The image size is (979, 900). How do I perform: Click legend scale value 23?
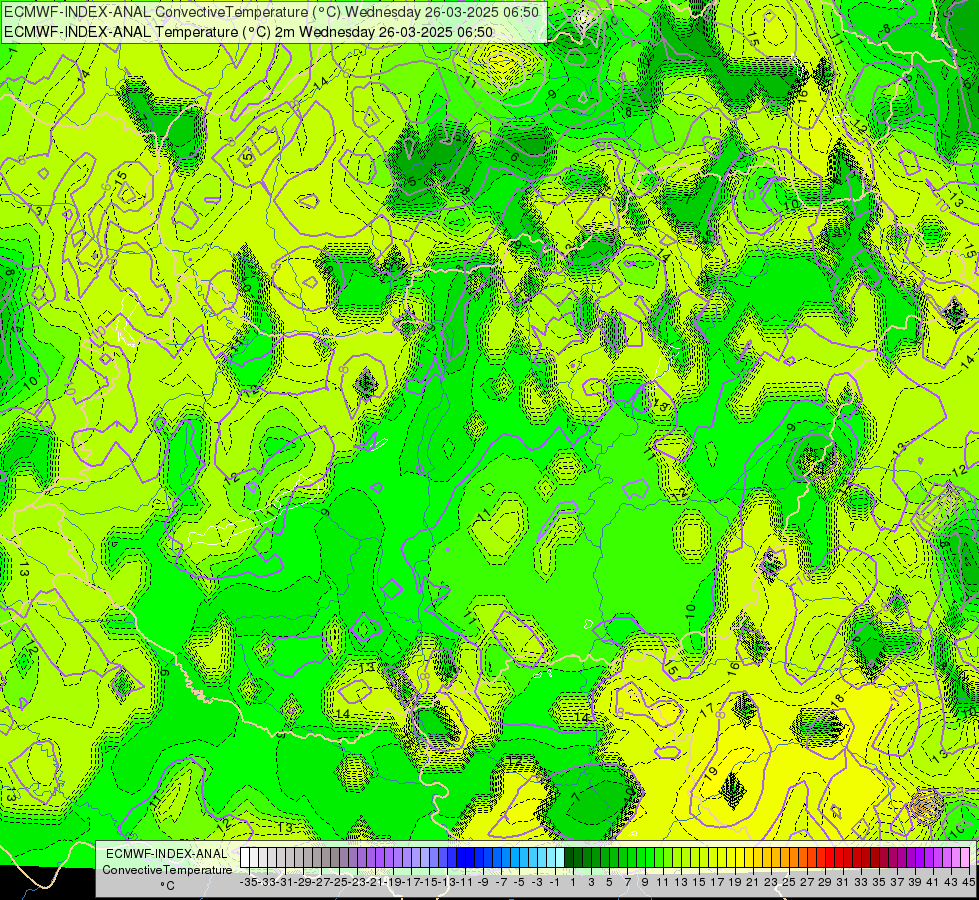pyautogui.click(x=771, y=882)
